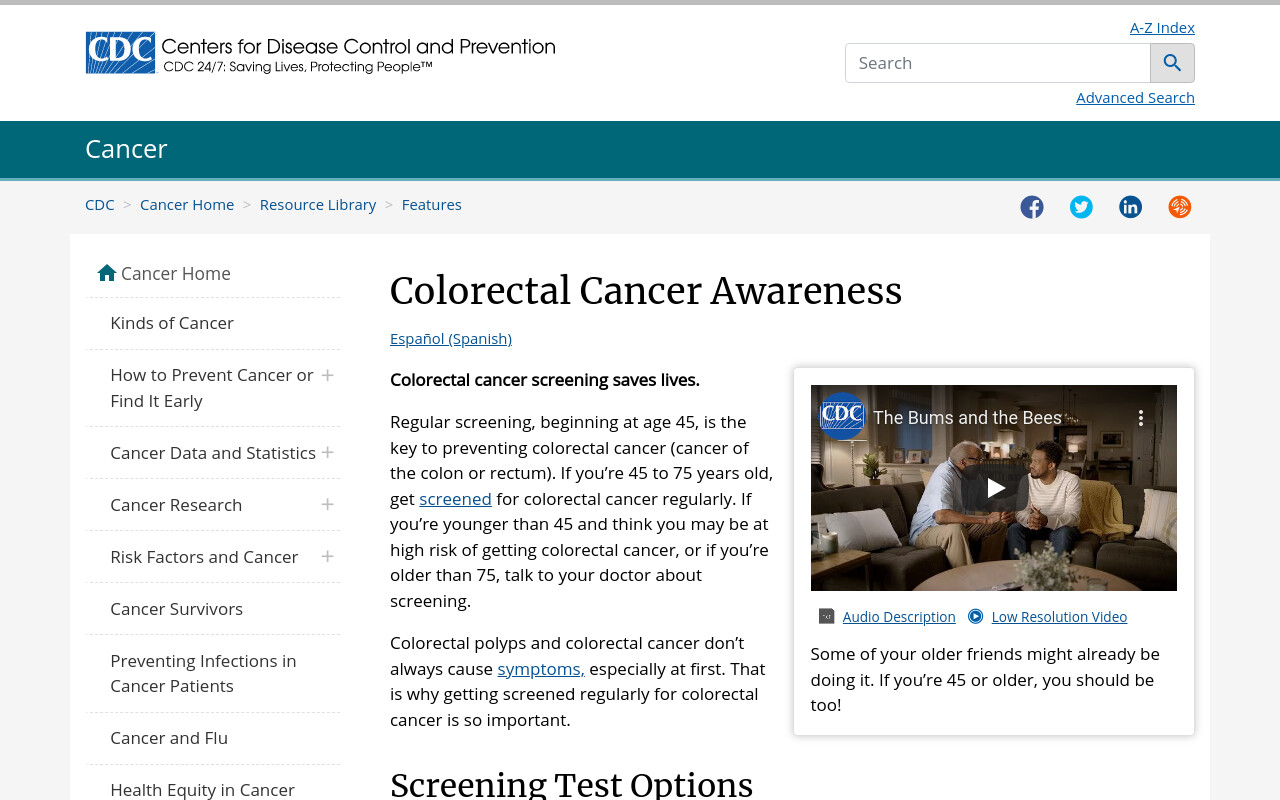Open Risk Factors and Cancer page
Viewport: 1280px width, 800px height.
pos(204,557)
